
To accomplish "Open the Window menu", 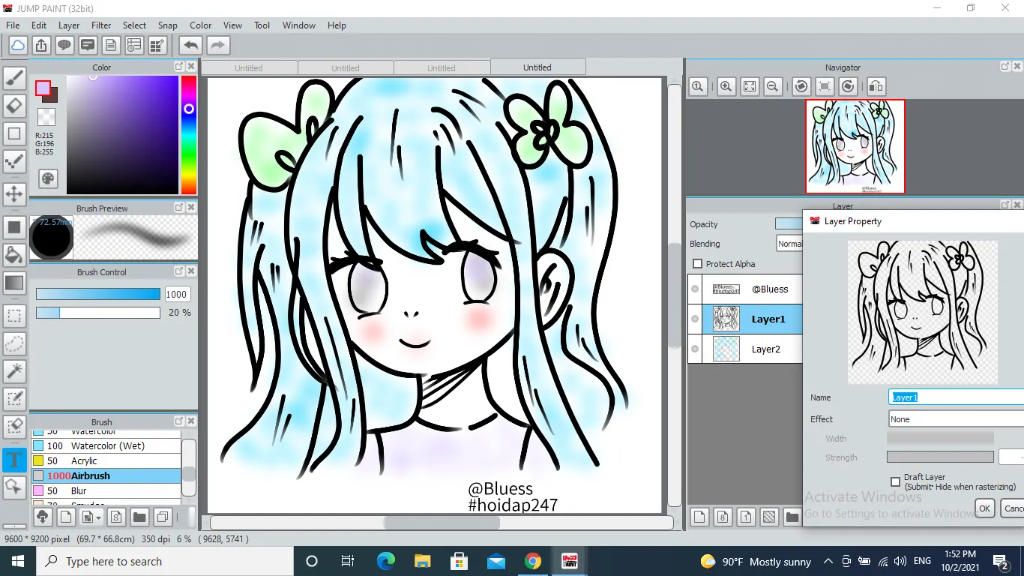I will [298, 25].
